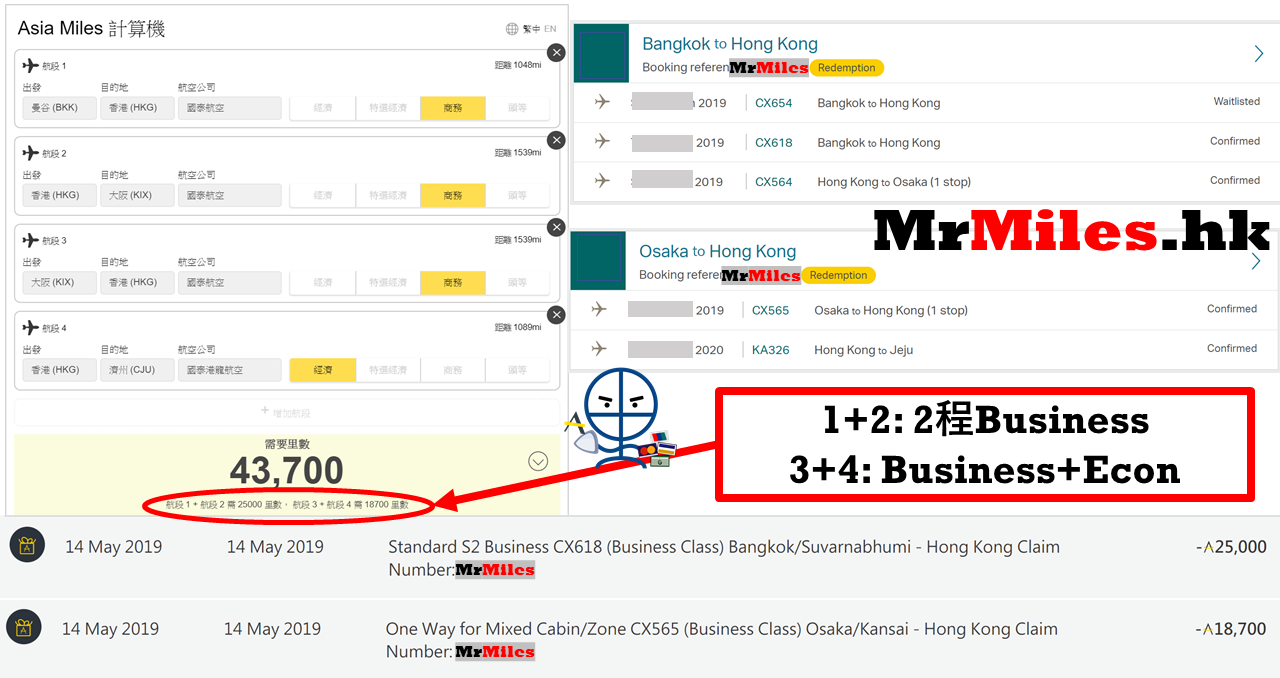Click the plane icon in the KA326 row
The width and height of the screenshot is (1280, 678).
(x=599, y=349)
